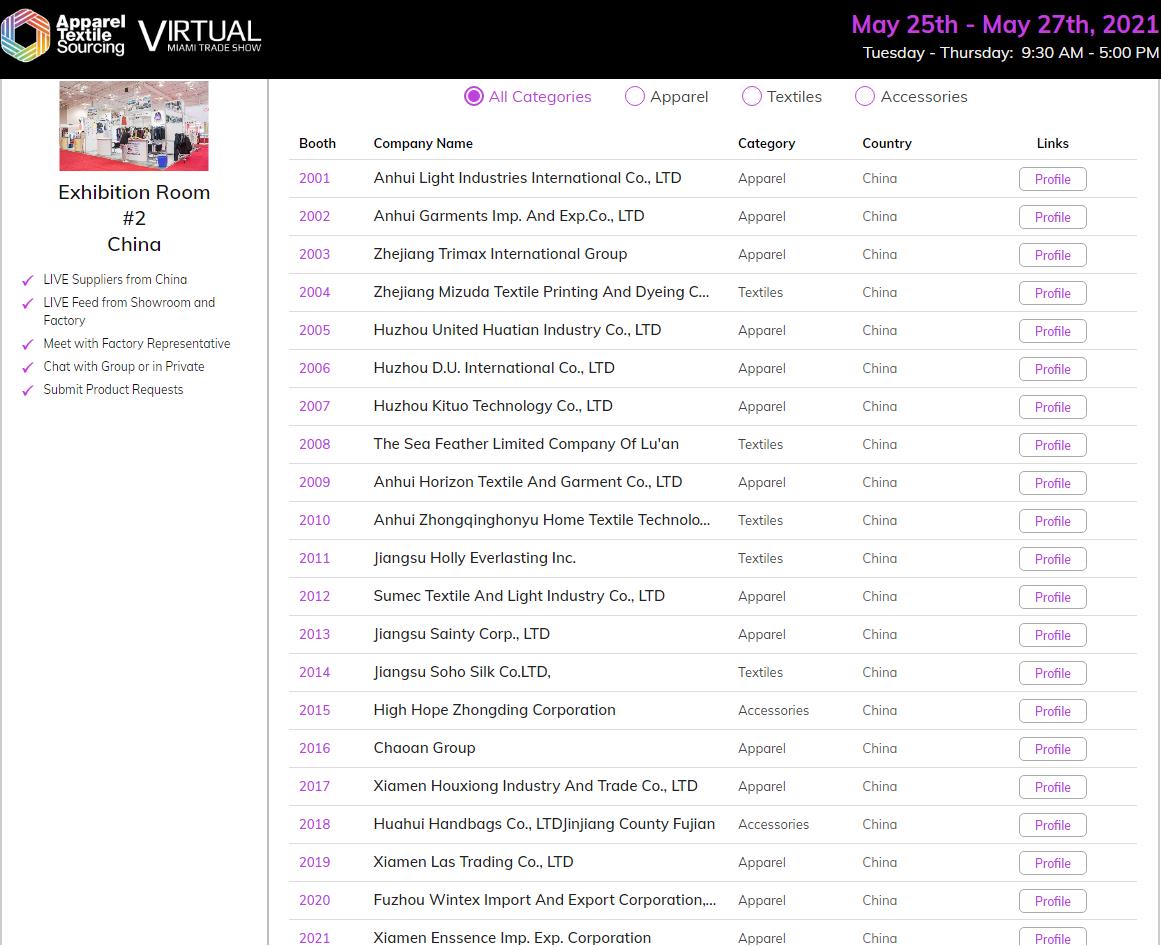Click booth number 2005
The height and width of the screenshot is (947, 1161).
coord(315,330)
